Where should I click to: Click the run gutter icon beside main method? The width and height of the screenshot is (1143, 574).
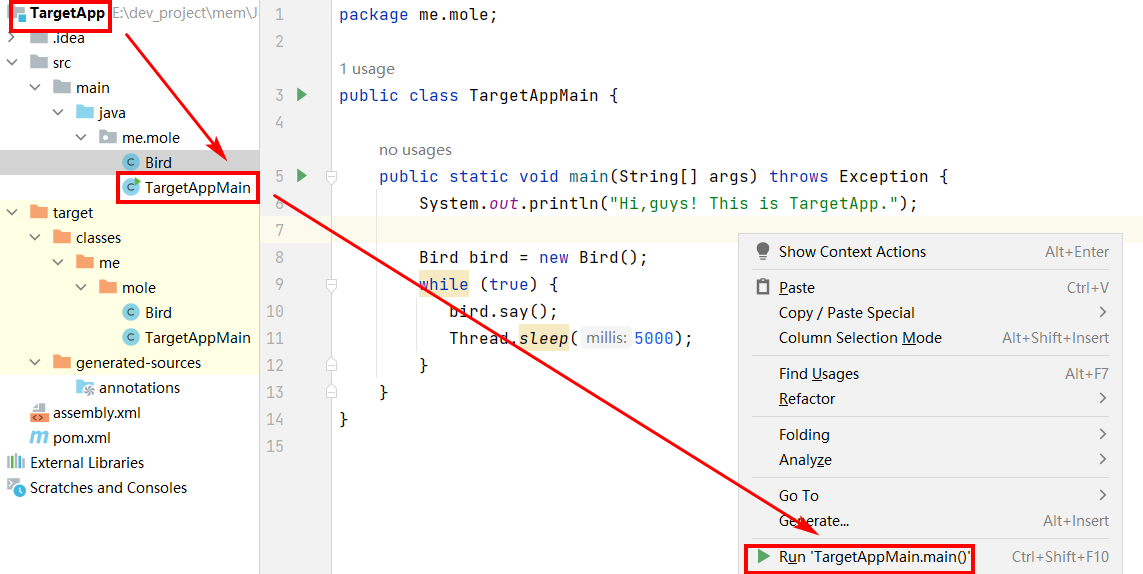tap(302, 176)
